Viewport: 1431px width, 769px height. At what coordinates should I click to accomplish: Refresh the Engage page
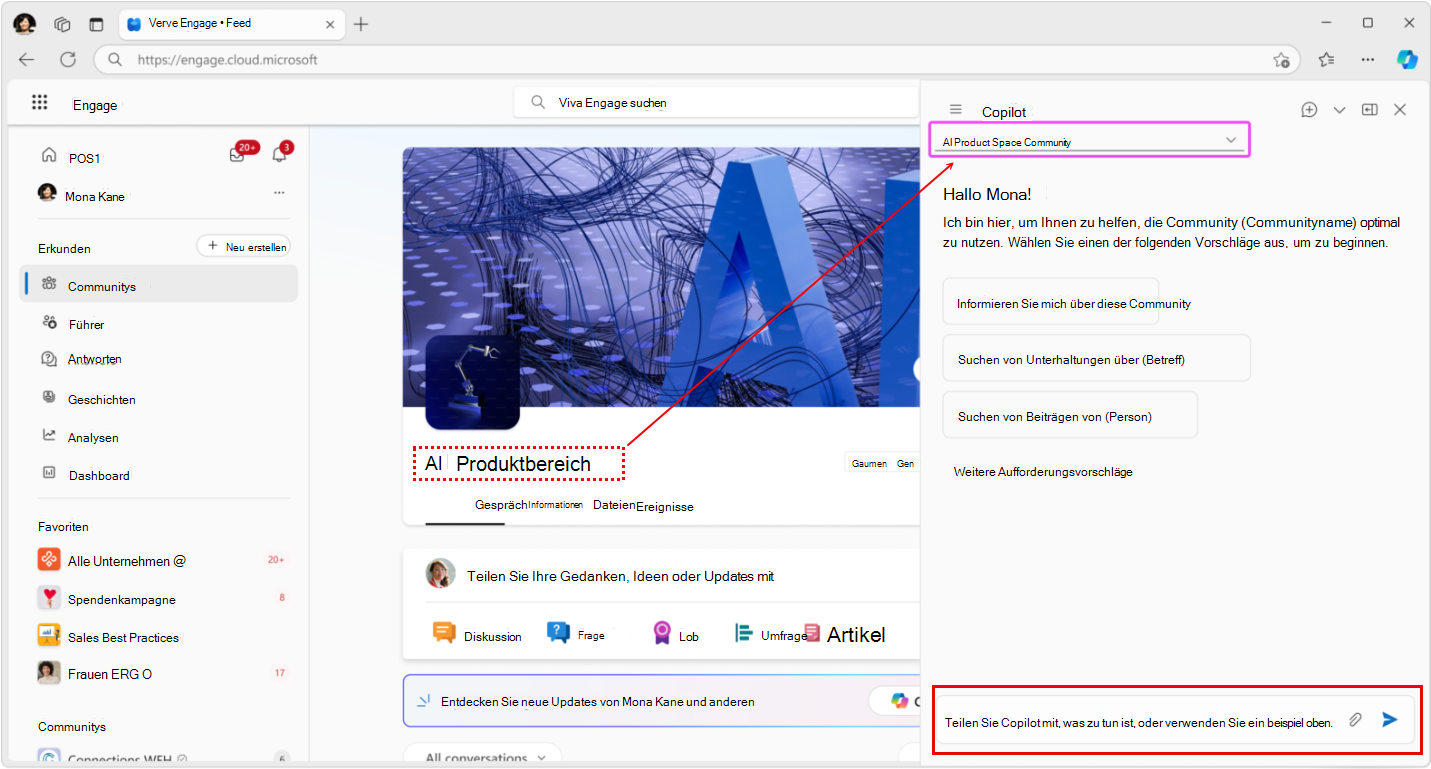(68, 59)
